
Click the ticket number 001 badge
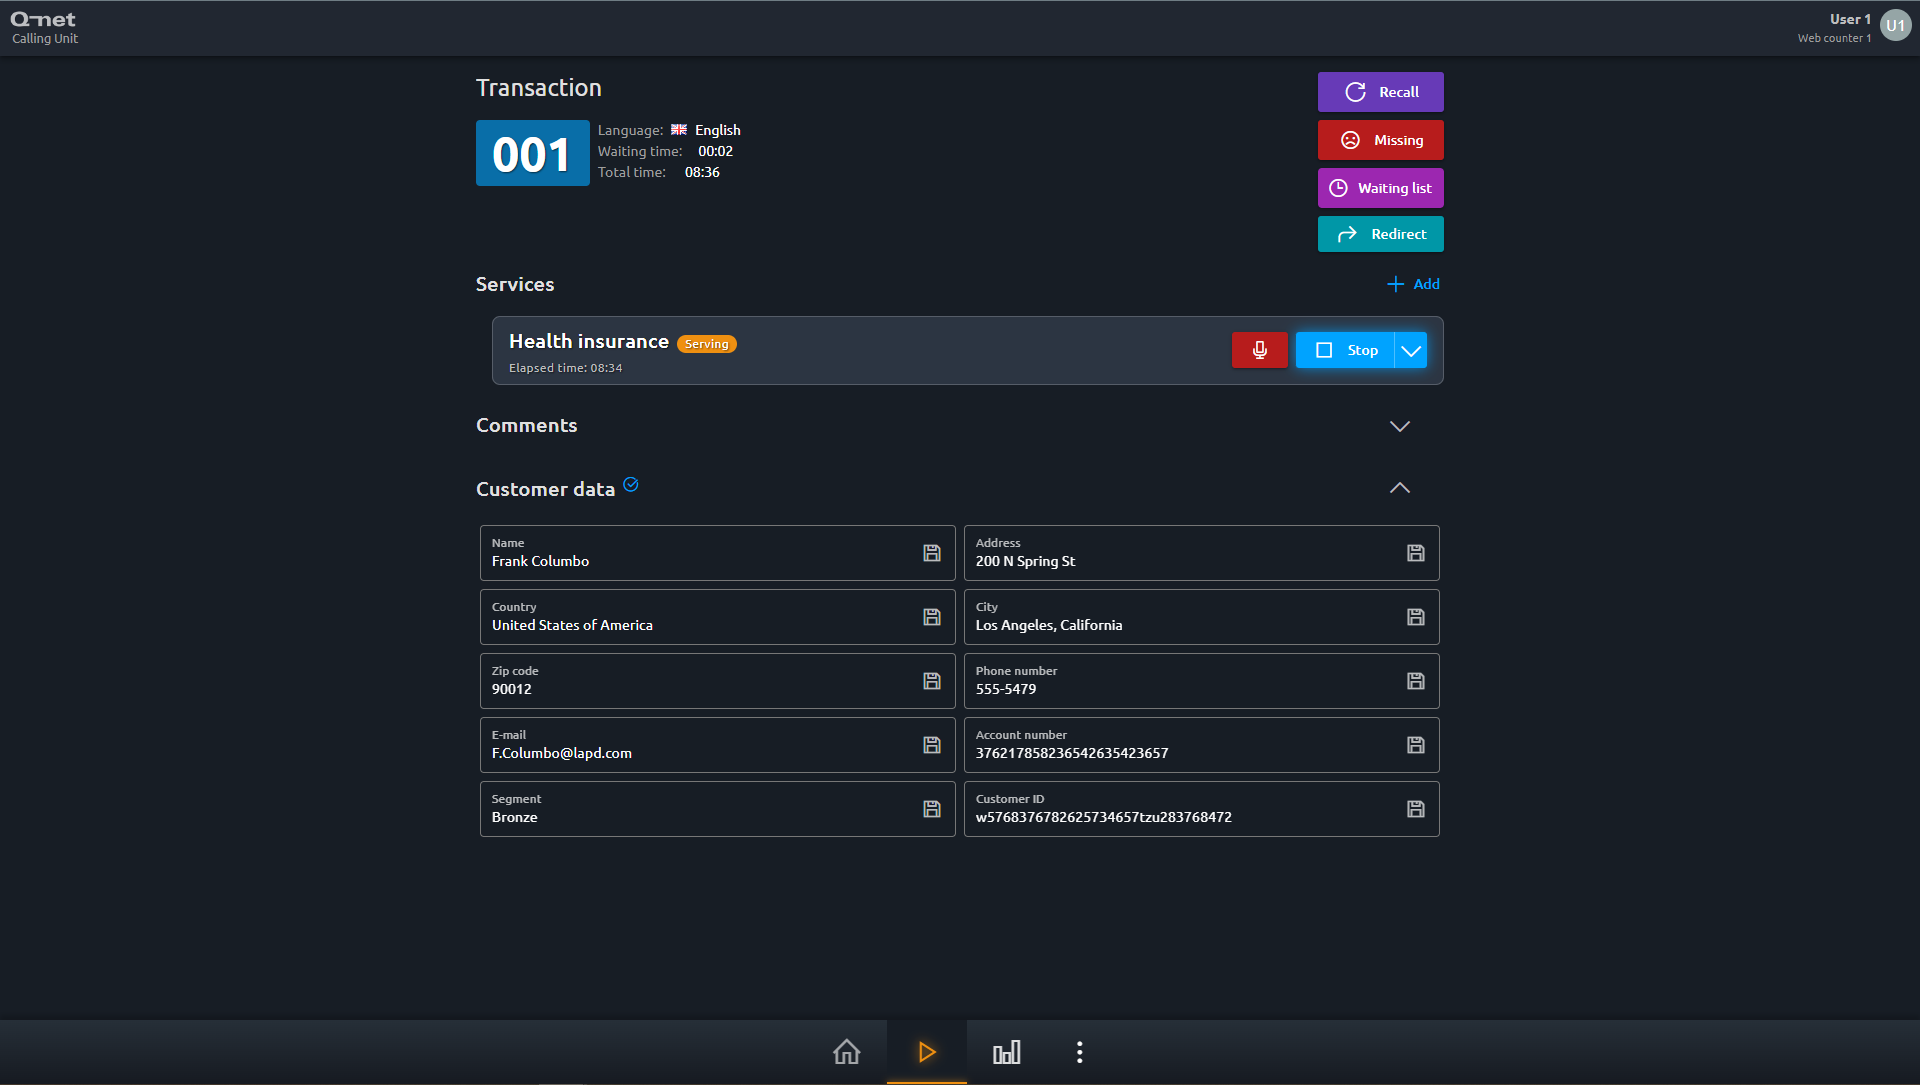tap(532, 153)
